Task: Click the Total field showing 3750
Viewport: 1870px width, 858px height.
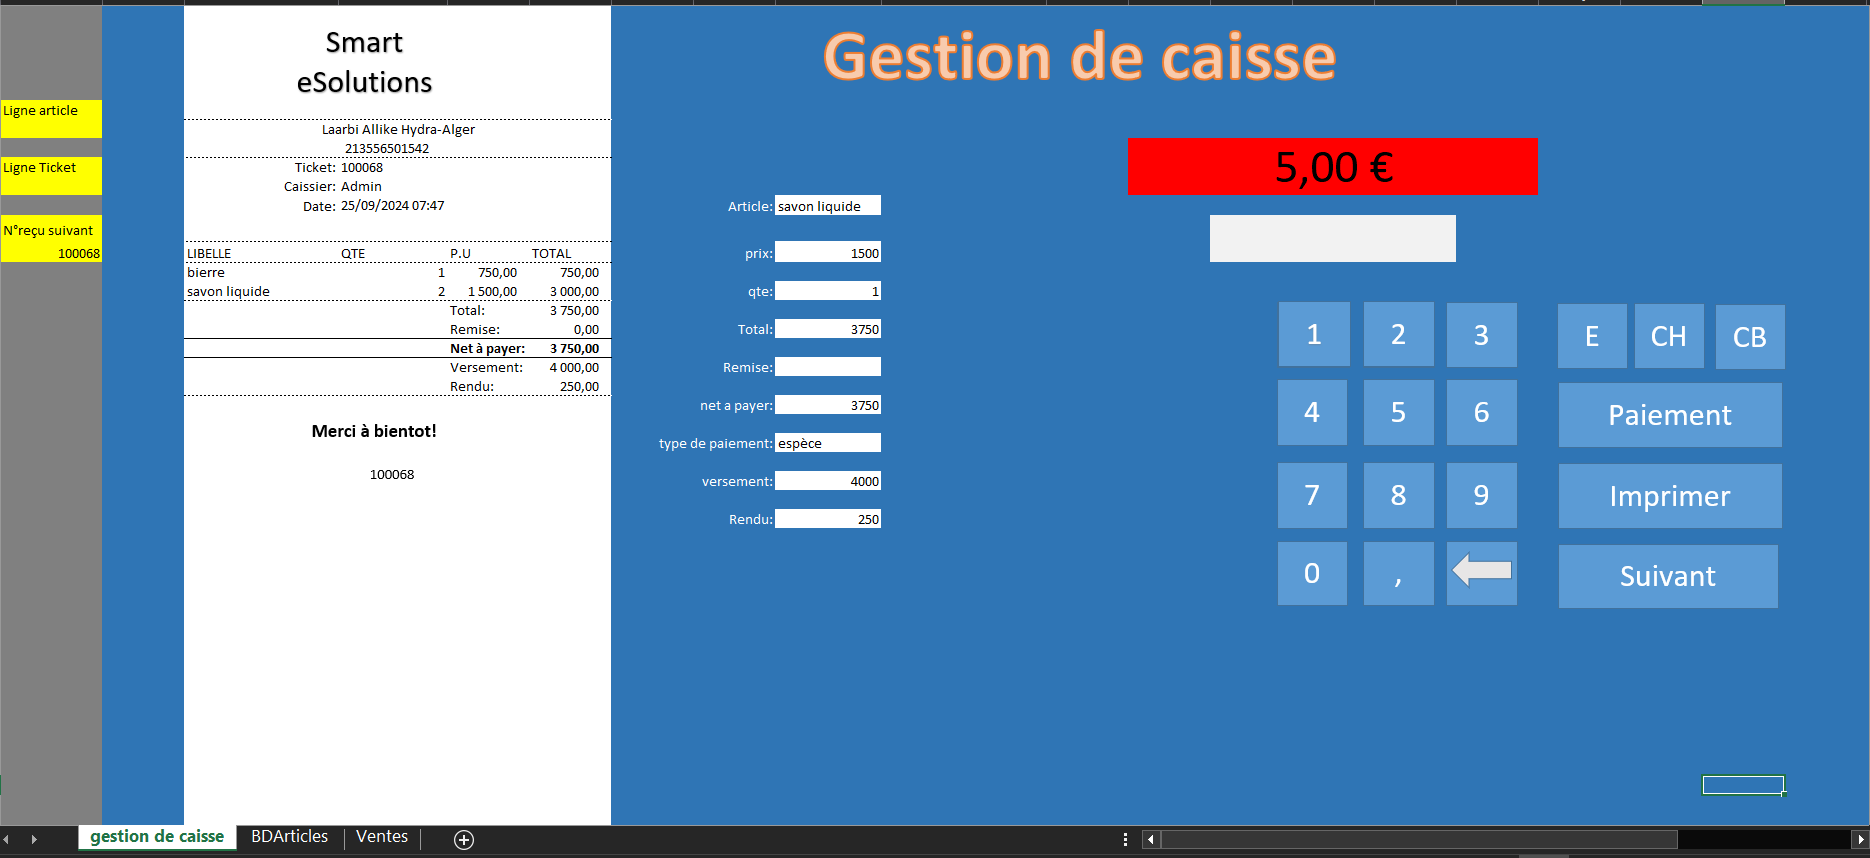Action: tap(828, 329)
